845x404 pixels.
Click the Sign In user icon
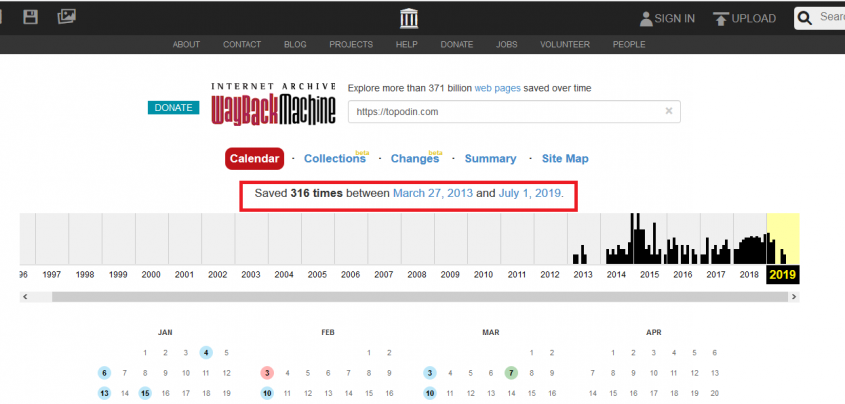click(x=646, y=18)
